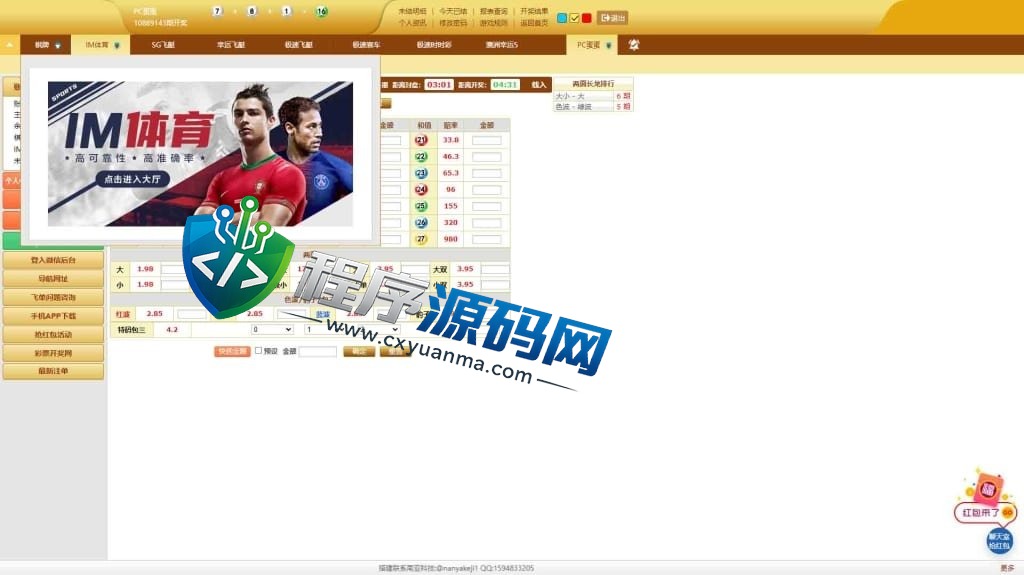Screen dimensions: 1024x575
Task: Click the 更多 link at bottom right
Action: tap(1007, 568)
